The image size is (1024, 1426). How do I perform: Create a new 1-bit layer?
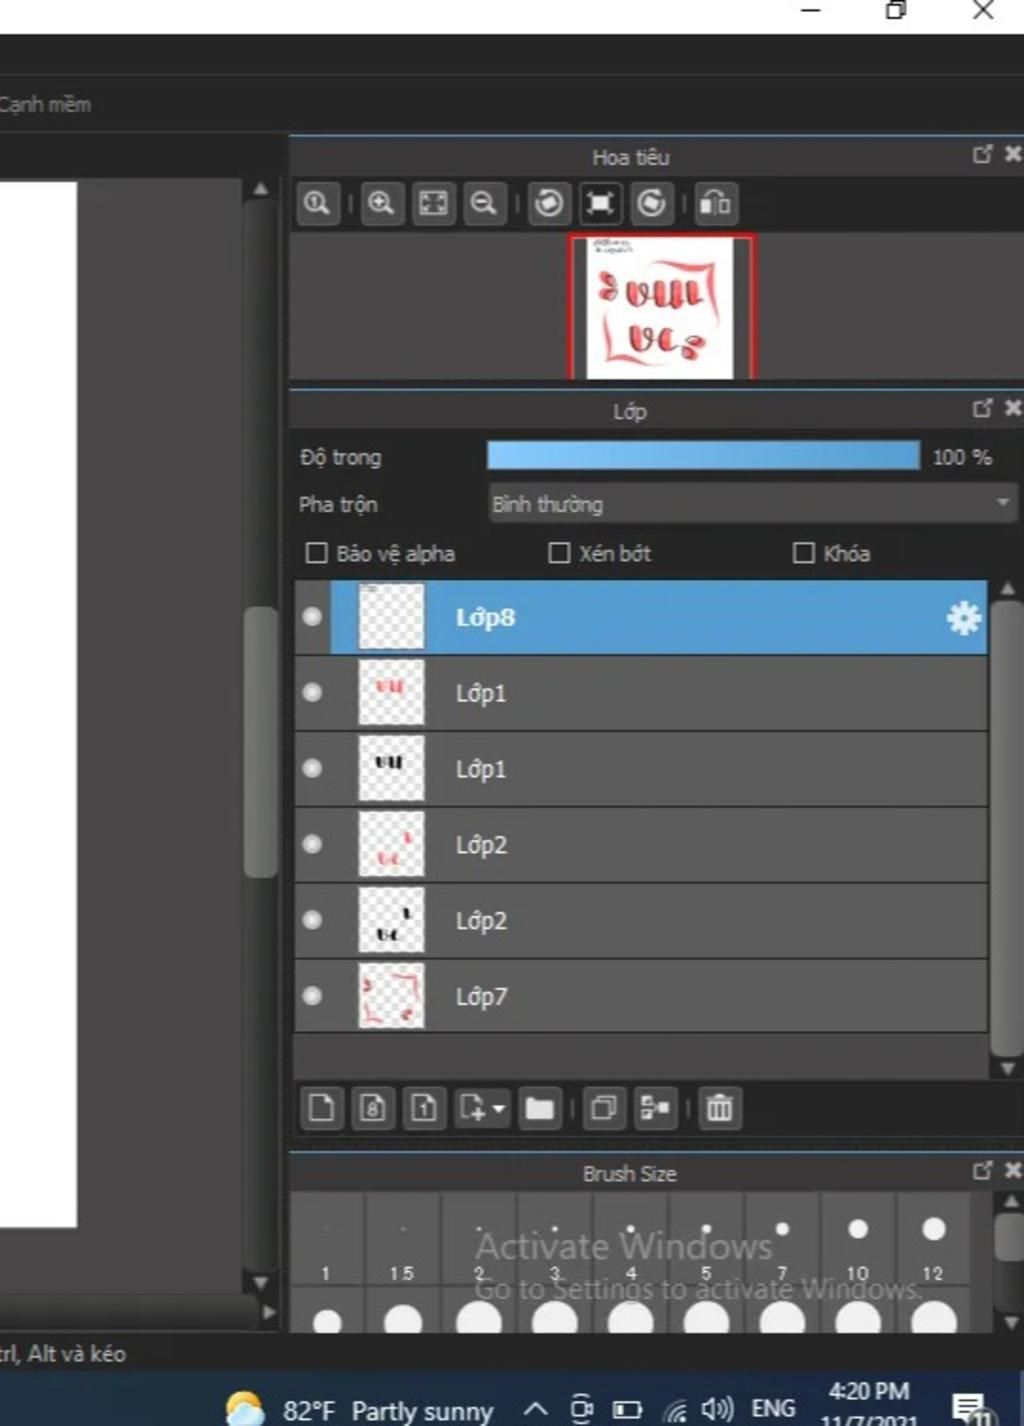(x=424, y=1108)
